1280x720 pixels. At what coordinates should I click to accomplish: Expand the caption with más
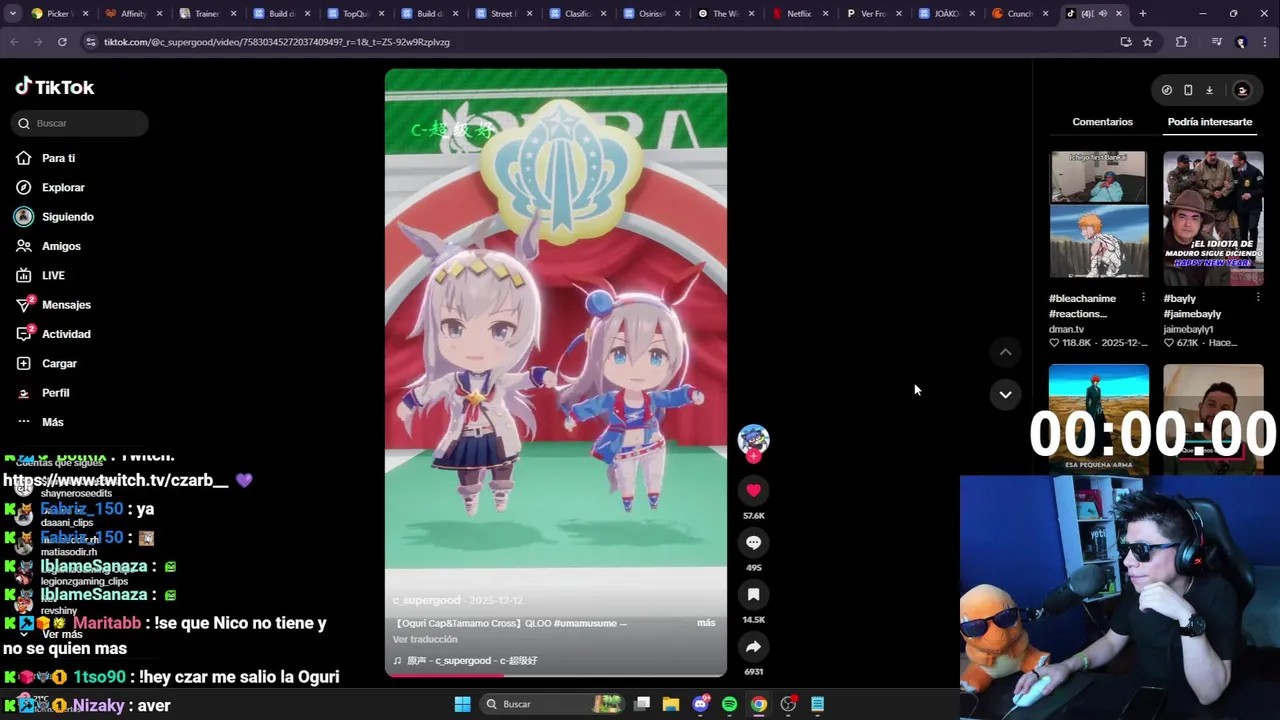706,623
